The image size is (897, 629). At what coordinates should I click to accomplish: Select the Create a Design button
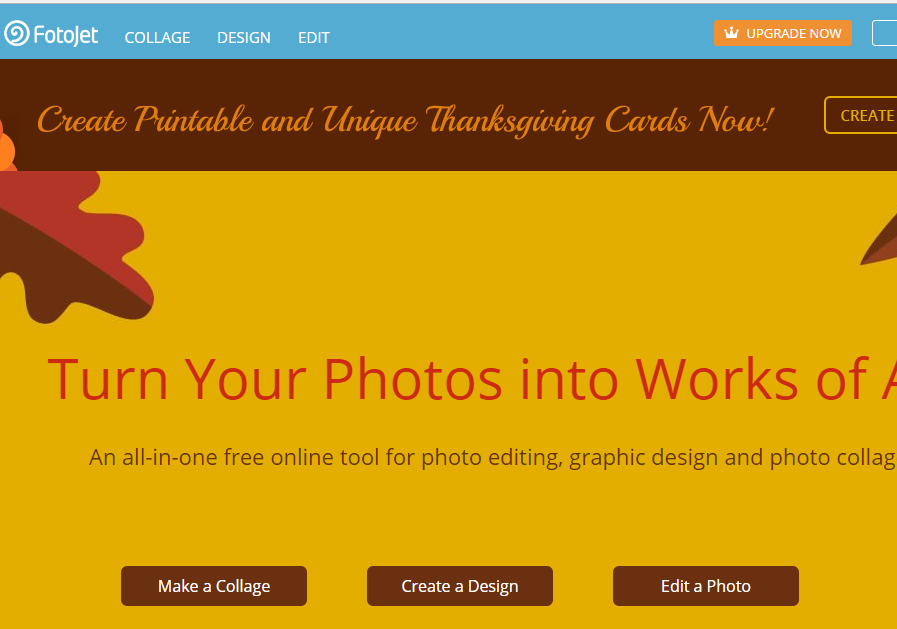(x=460, y=586)
